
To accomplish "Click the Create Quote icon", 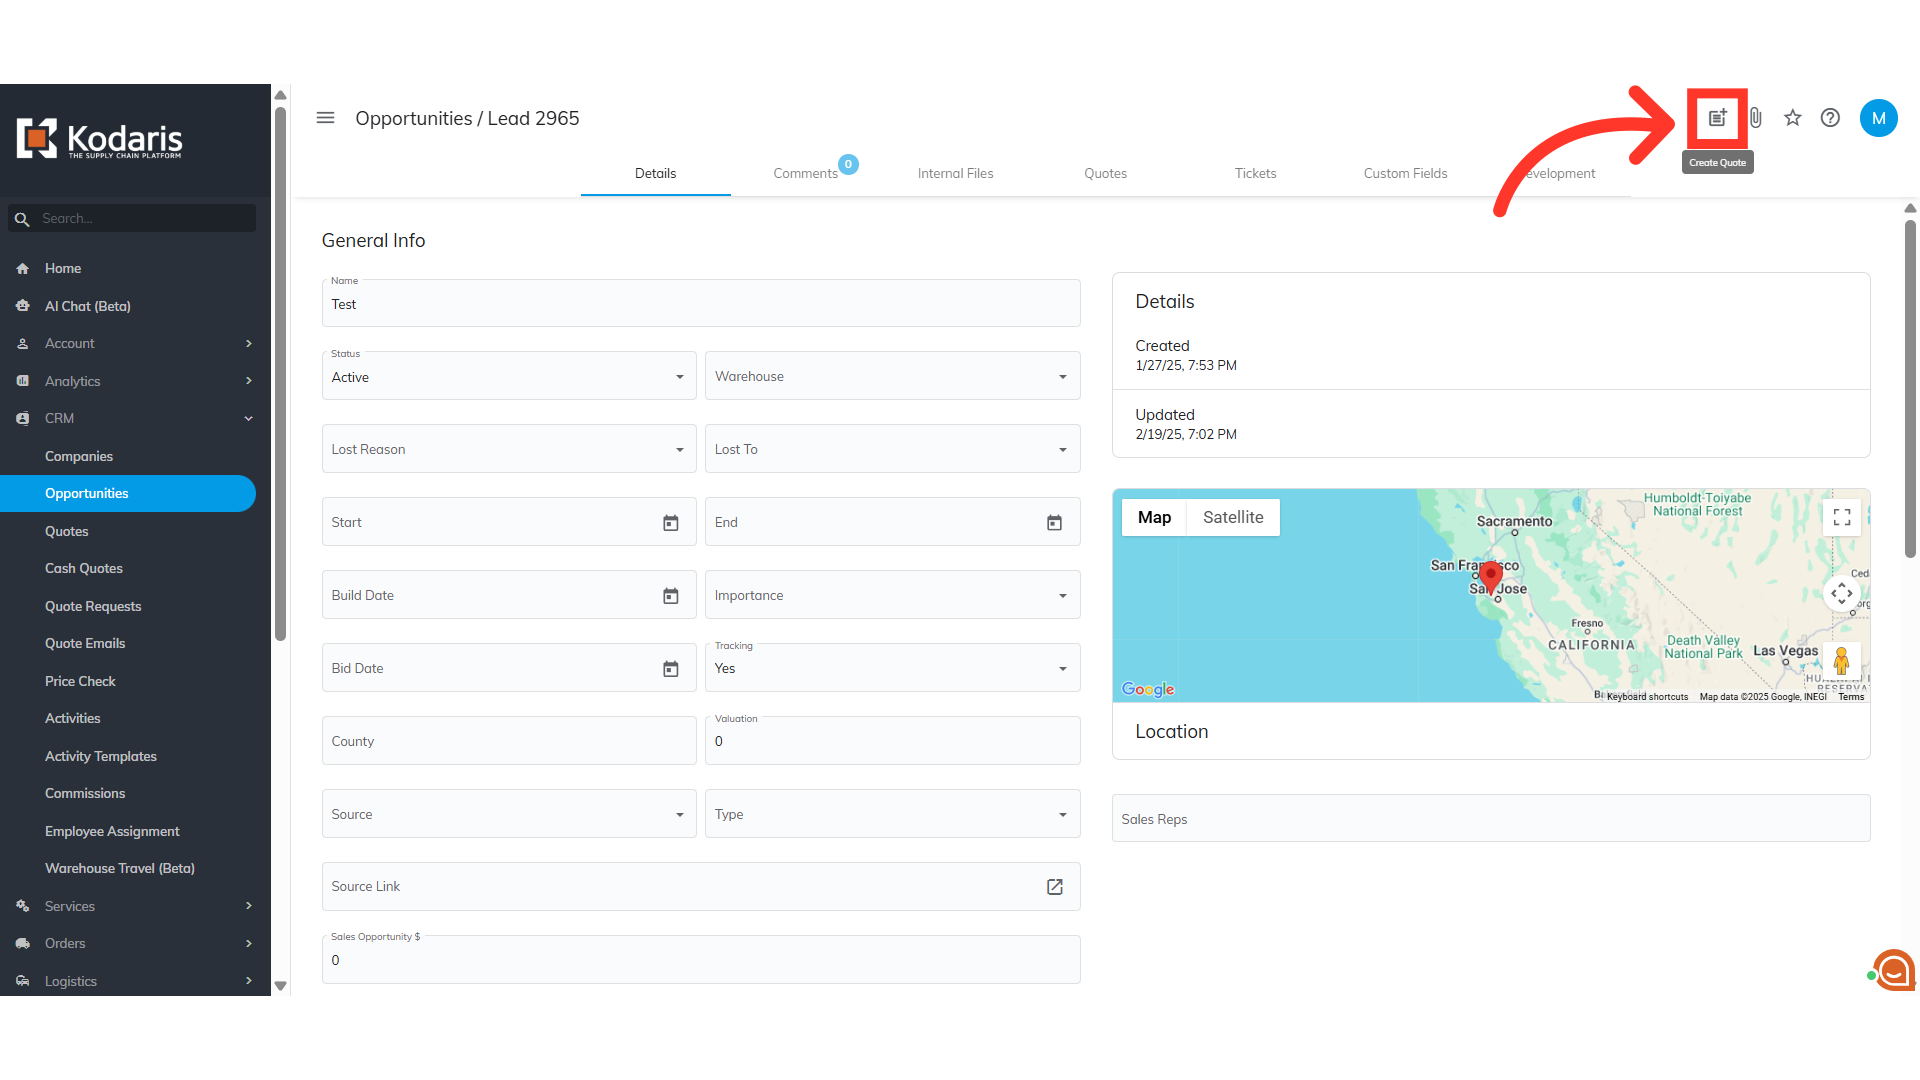I will [1717, 118].
